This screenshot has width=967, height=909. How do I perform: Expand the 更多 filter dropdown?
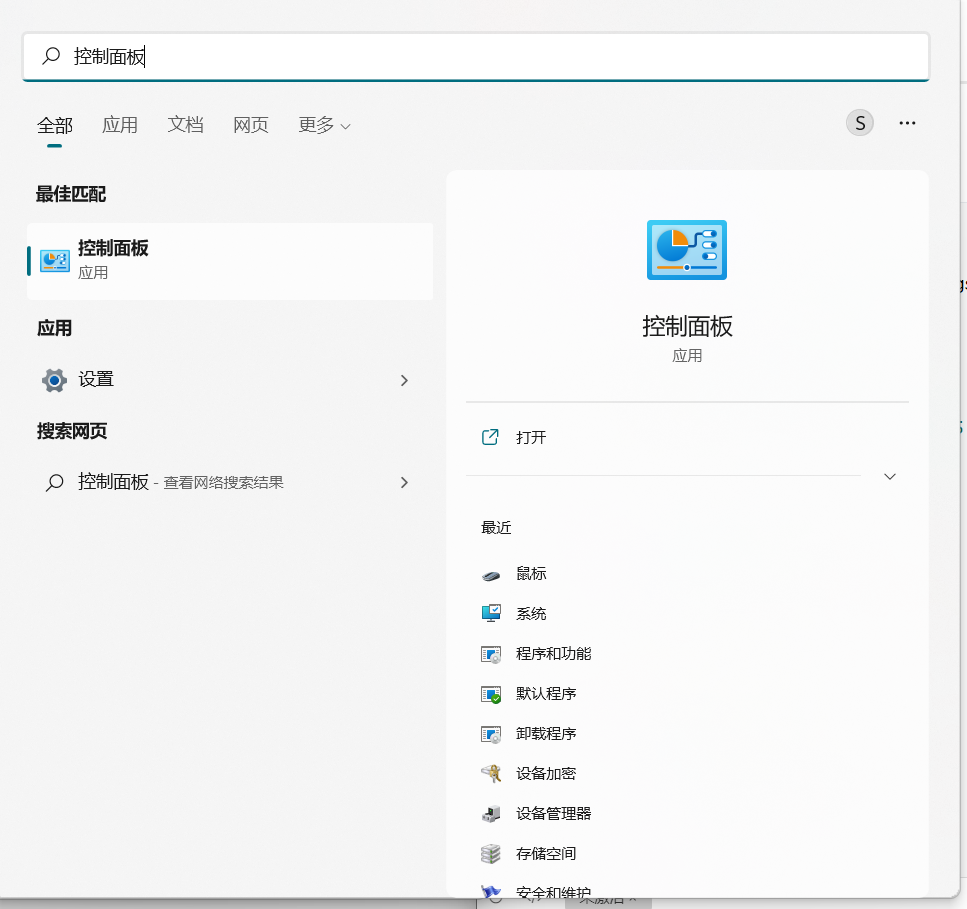coord(324,125)
